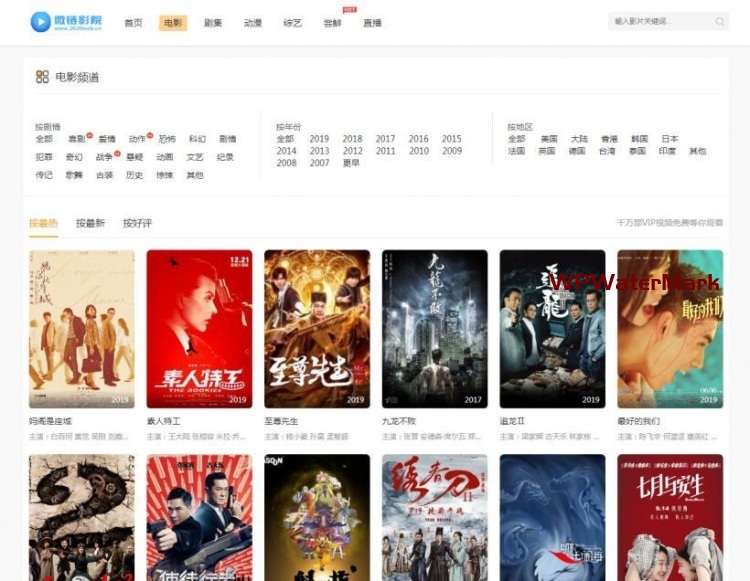Click the search magnifier icon

pyautogui.click(x=719, y=22)
